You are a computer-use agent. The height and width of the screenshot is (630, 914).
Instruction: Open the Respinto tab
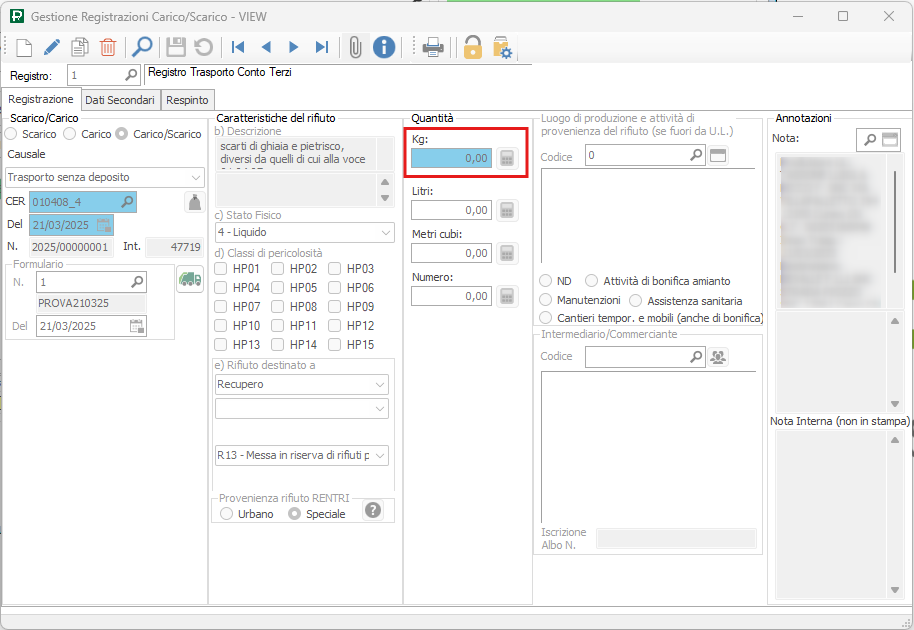pos(187,100)
